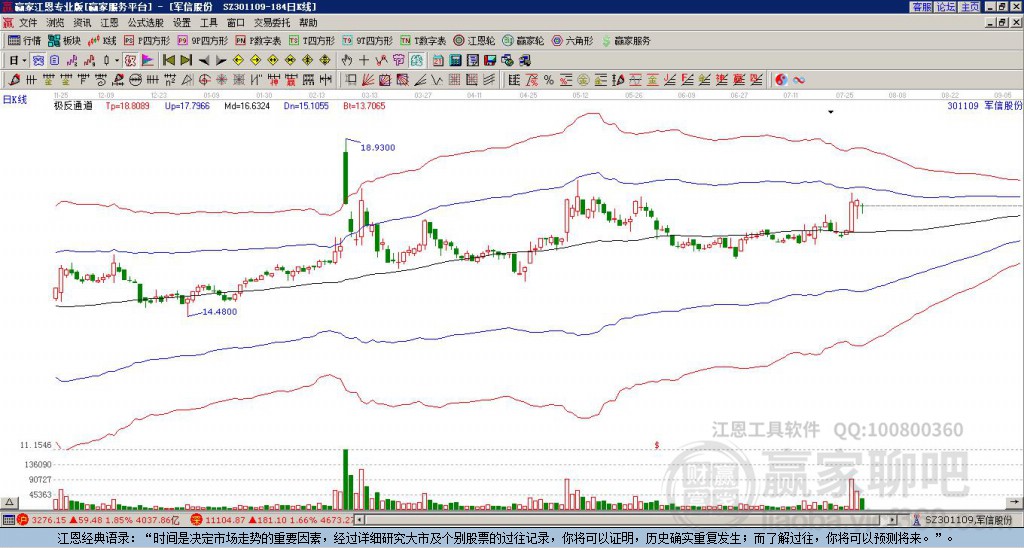The width and height of the screenshot is (1024, 548).
Task: Click the calendar date icon
Action: [438, 60]
